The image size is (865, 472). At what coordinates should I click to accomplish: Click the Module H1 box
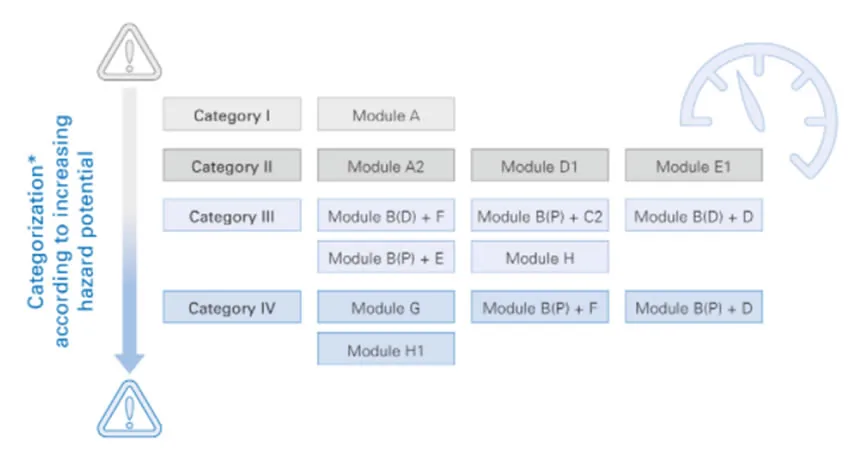tap(386, 348)
